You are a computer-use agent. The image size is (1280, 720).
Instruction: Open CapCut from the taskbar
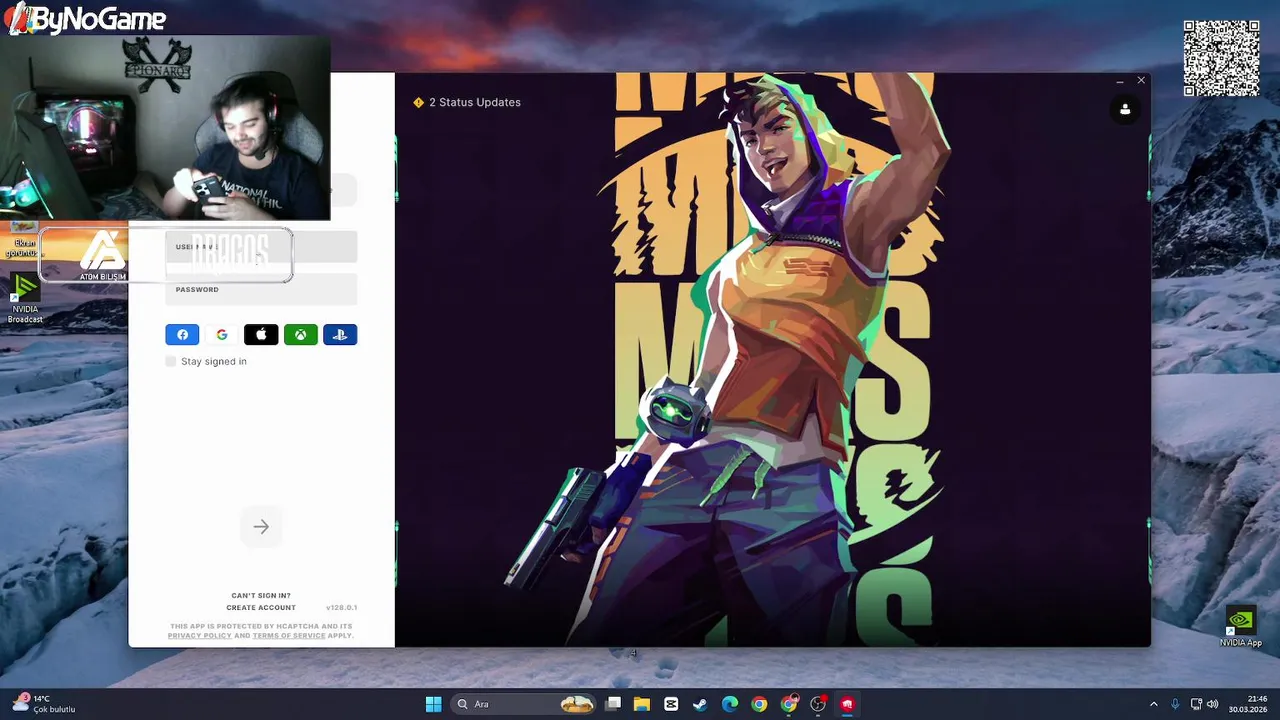pos(671,704)
